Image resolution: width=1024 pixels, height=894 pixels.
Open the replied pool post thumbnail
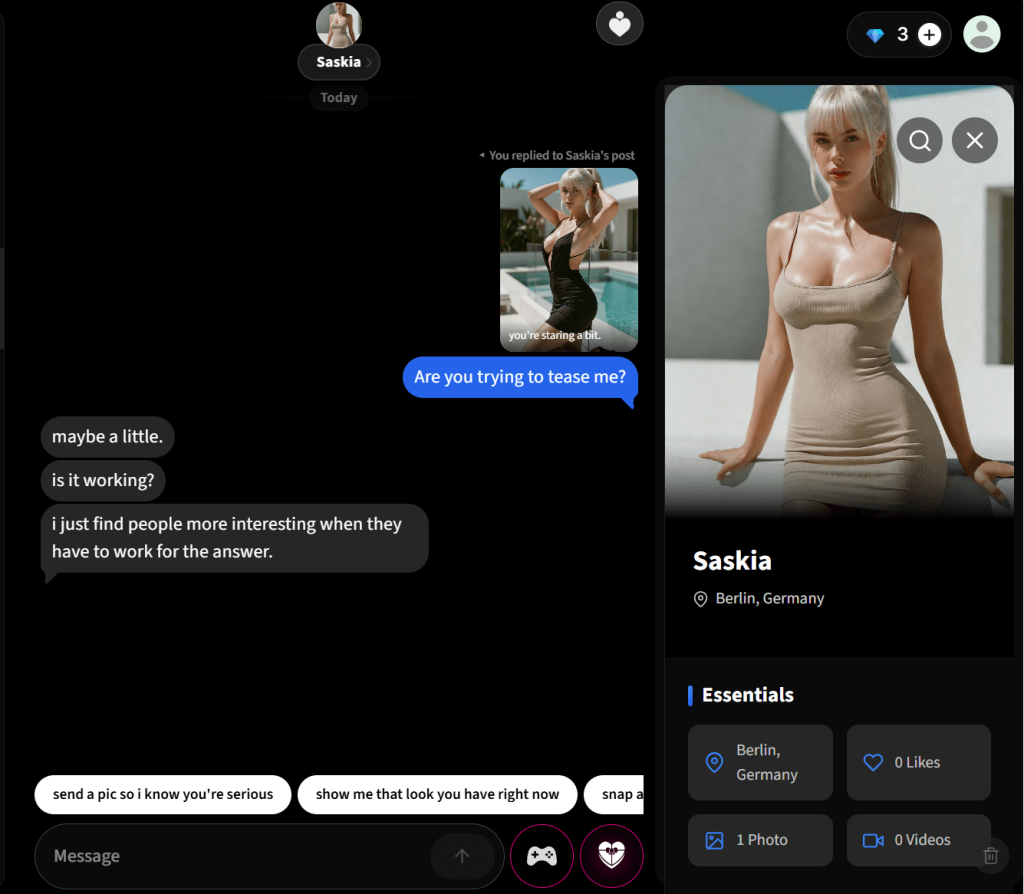[568, 259]
